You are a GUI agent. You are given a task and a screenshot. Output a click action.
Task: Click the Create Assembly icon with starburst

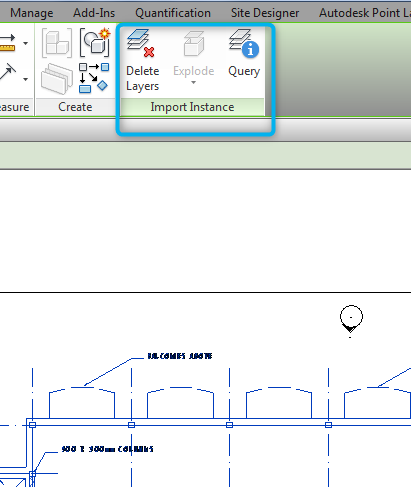pyautogui.click(x=95, y=42)
